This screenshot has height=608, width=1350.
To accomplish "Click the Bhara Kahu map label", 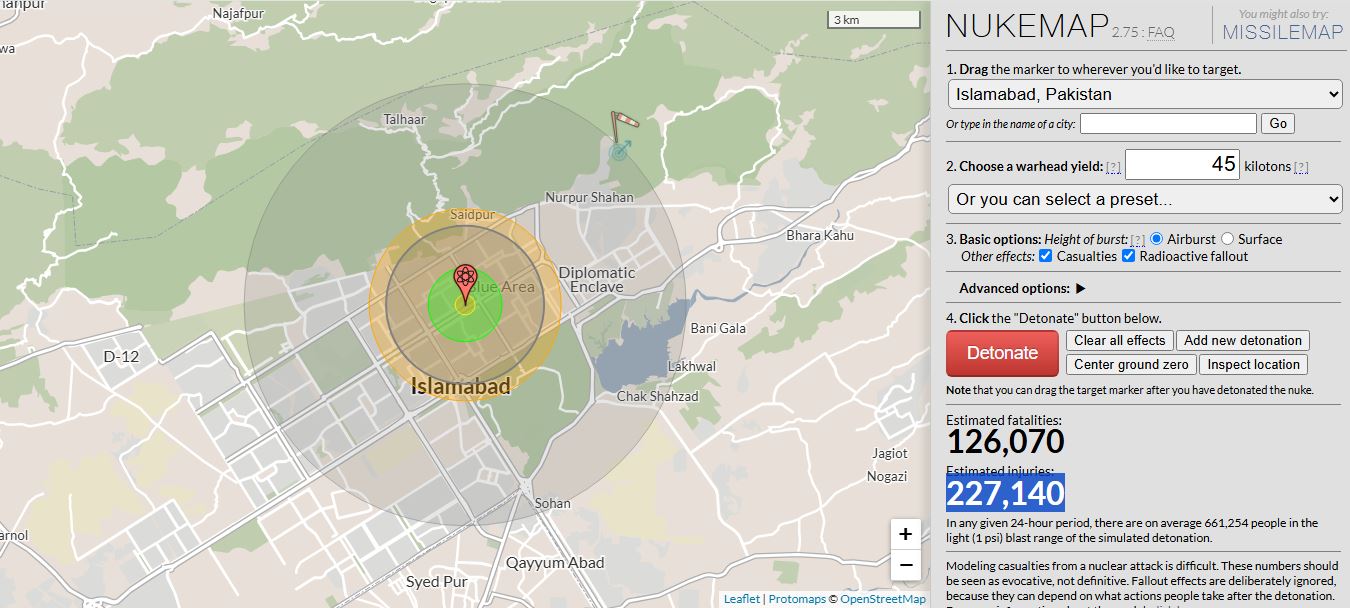I will click(820, 235).
